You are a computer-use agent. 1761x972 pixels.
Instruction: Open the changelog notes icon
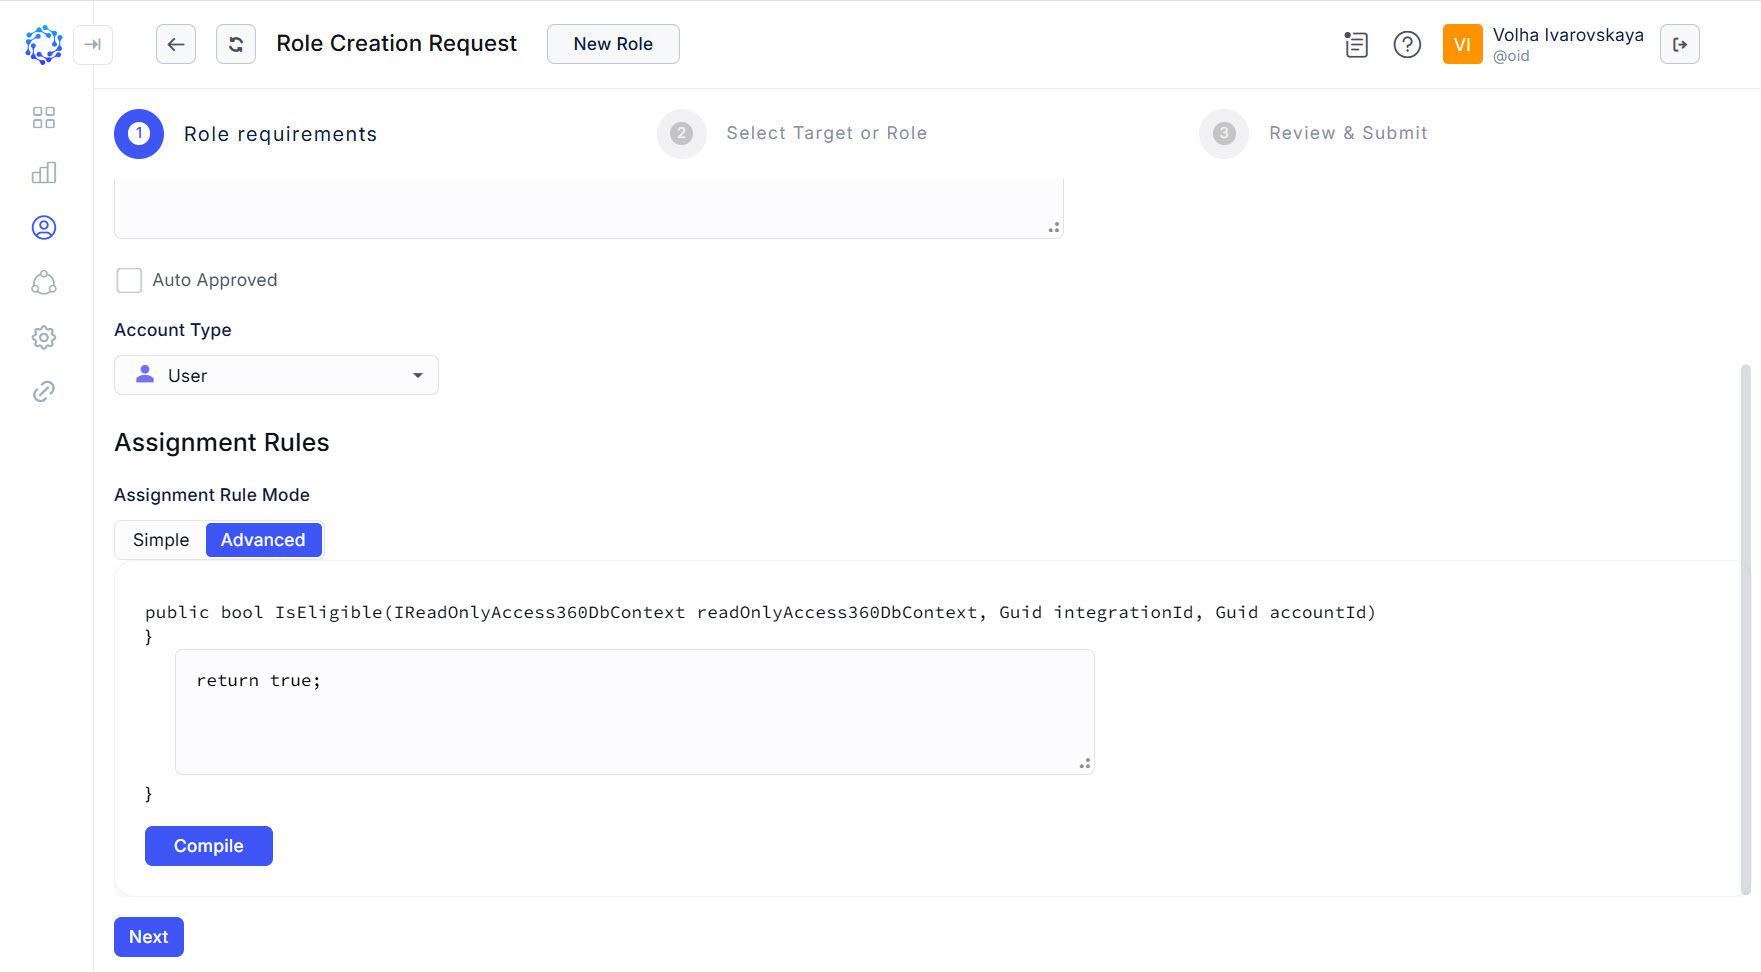point(1356,45)
